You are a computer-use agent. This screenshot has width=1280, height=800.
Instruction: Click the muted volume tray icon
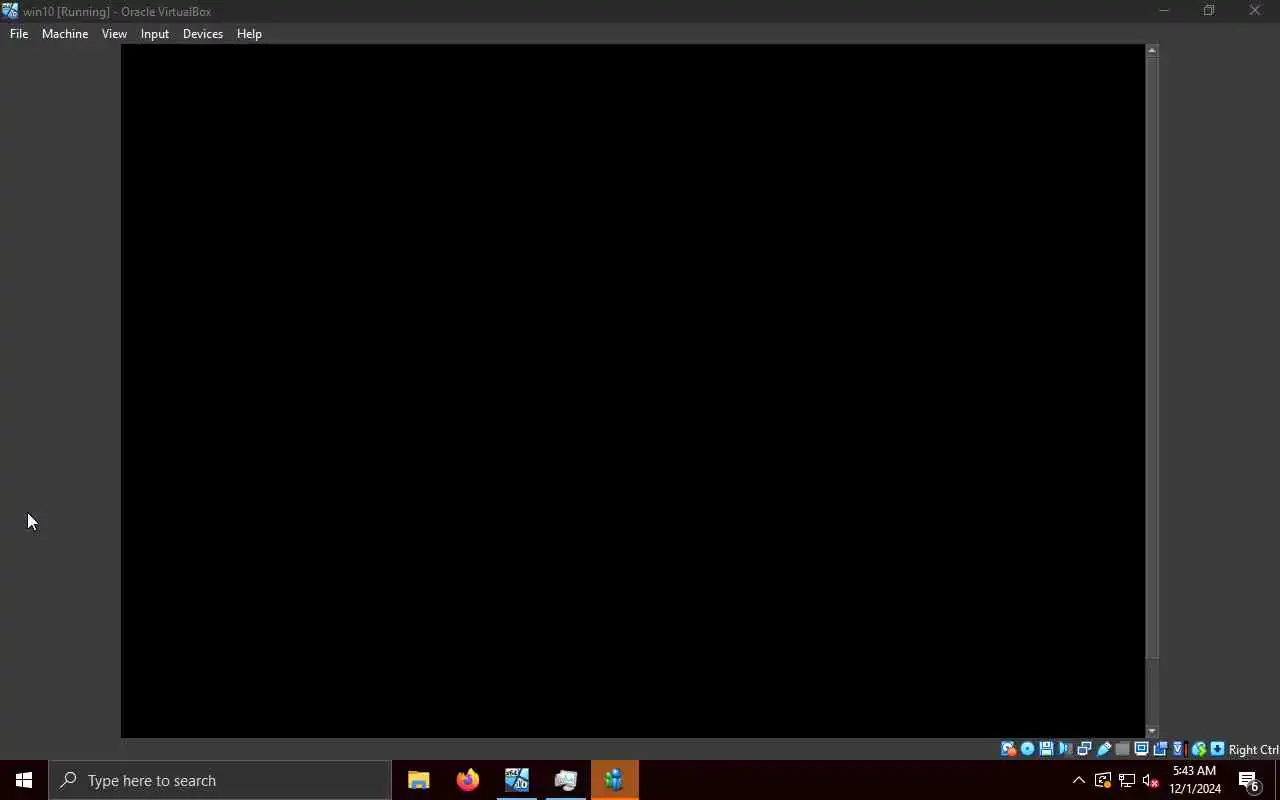tap(1150, 780)
